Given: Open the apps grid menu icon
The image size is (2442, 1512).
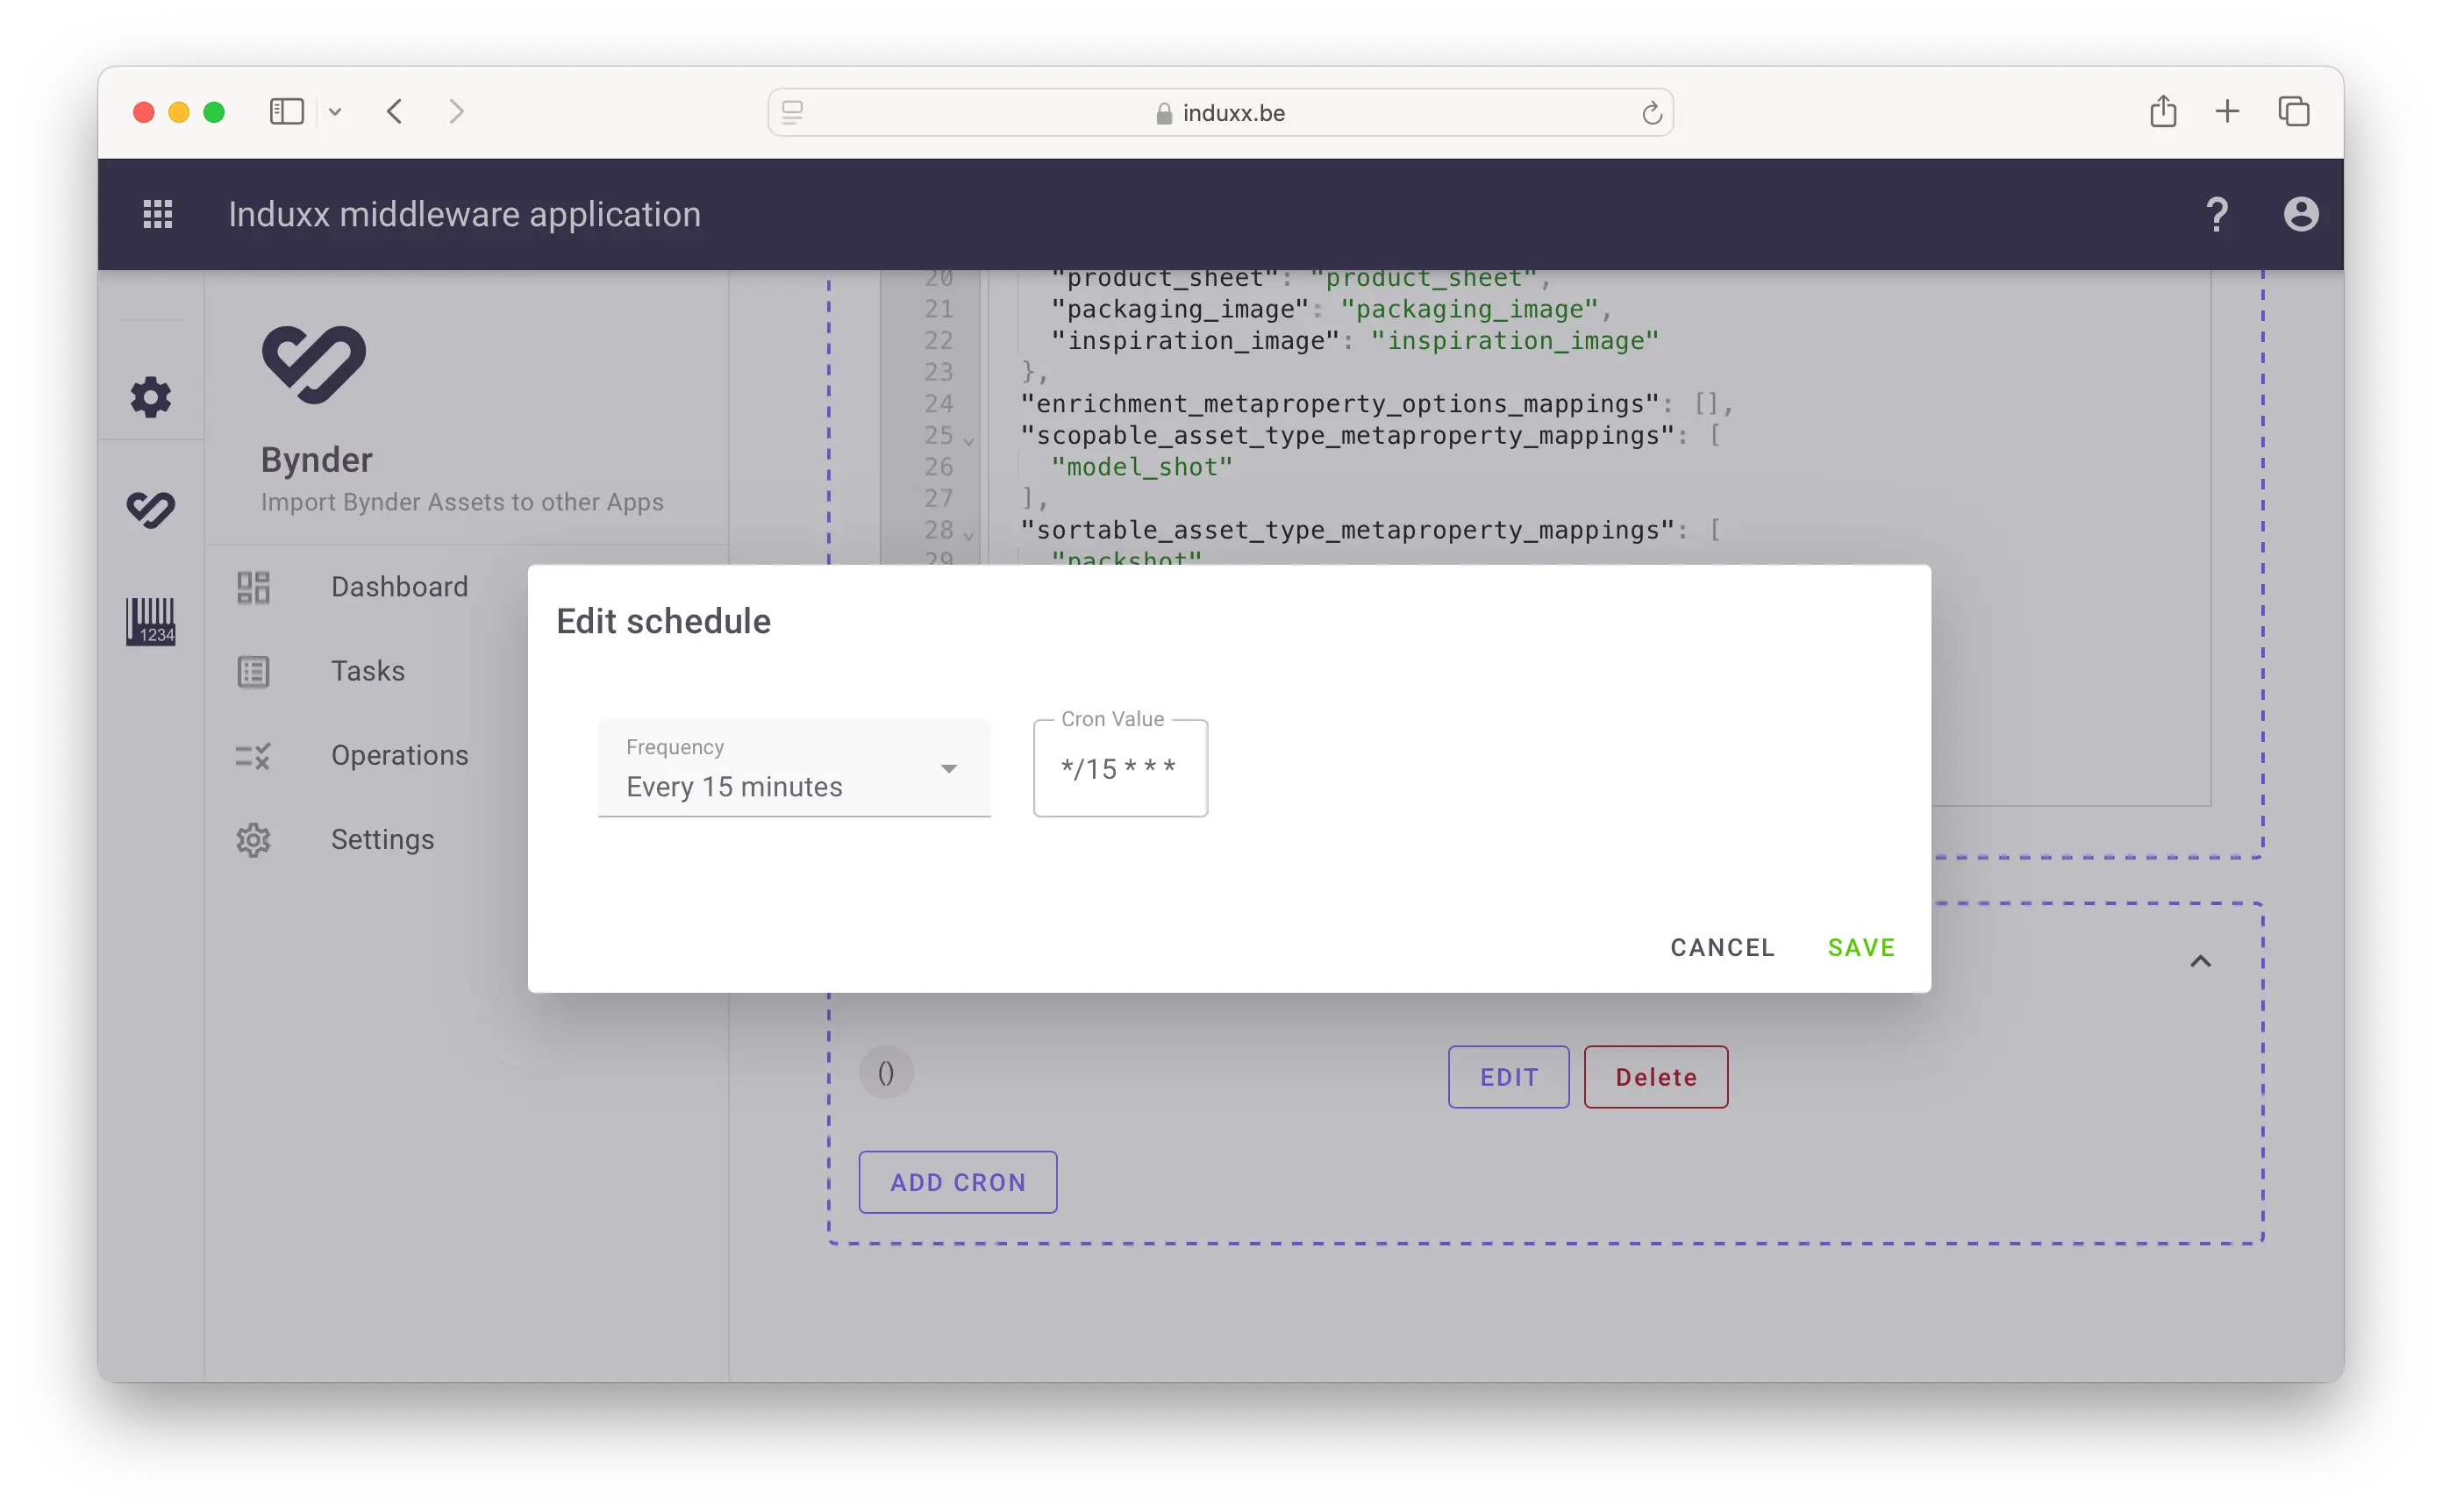Looking at the screenshot, I should [x=158, y=214].
